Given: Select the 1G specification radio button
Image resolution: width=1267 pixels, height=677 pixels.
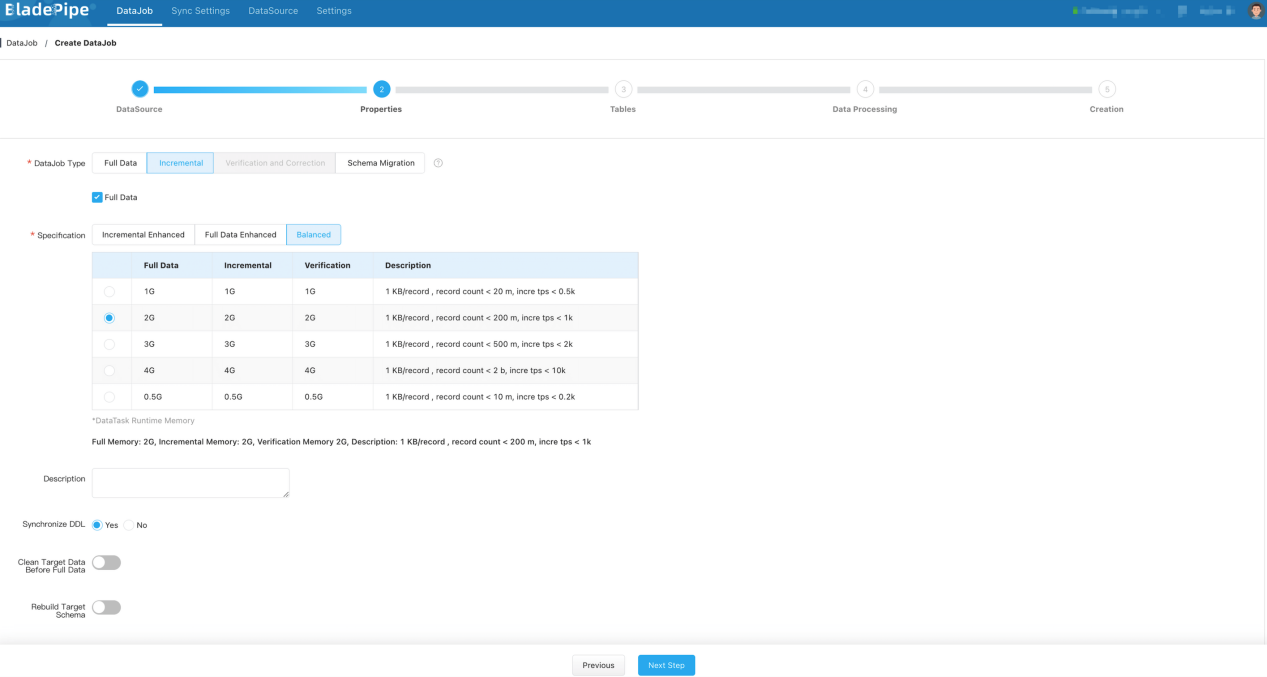Looking at the screenshot, I should click(x=109, y=291).
